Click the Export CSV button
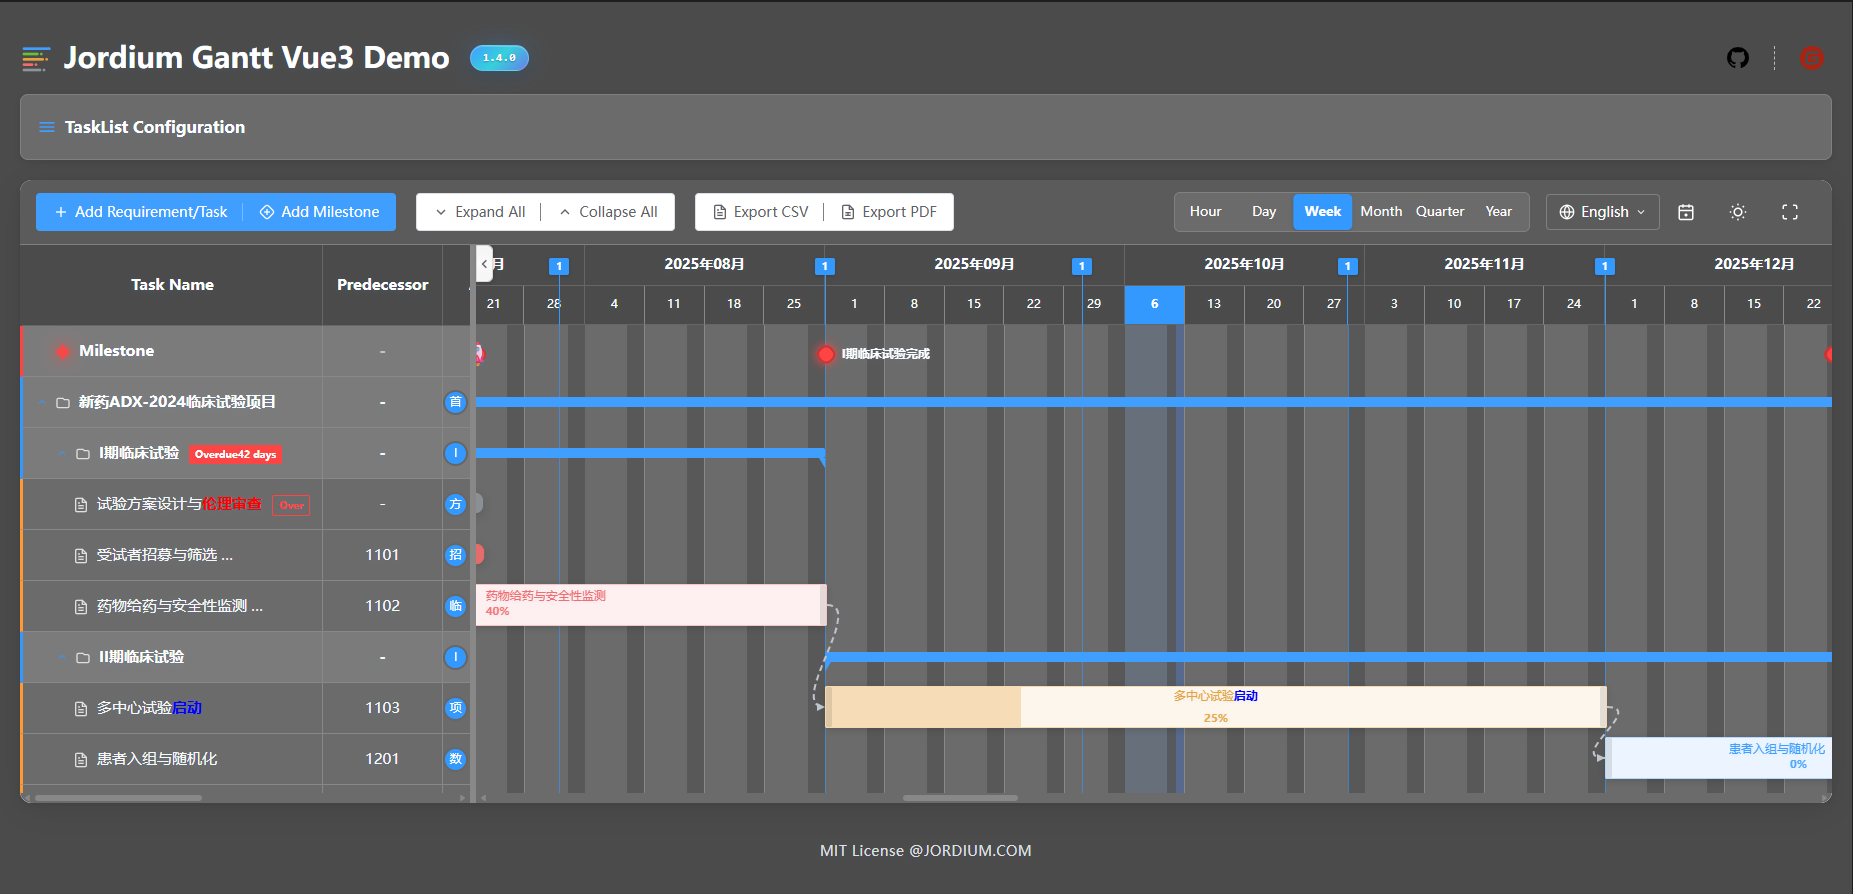The height and width of the screenshot is (894, 1853). (x=760, y=212)
